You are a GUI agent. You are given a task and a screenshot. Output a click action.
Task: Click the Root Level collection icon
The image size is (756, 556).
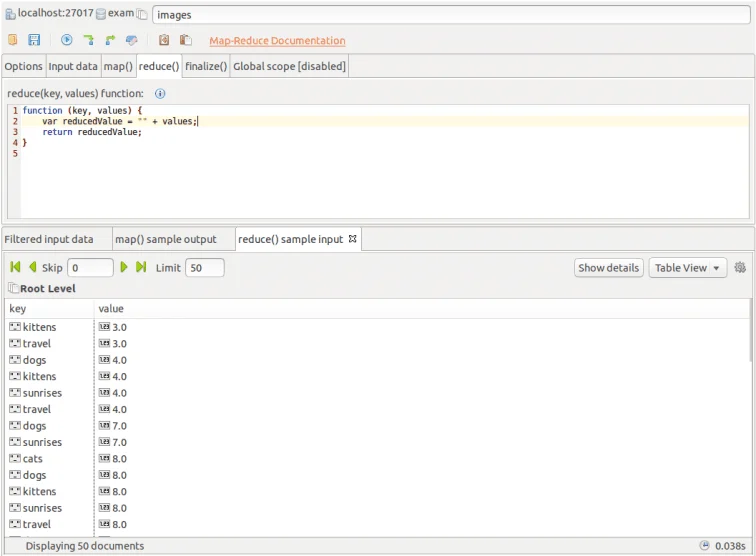14,288
